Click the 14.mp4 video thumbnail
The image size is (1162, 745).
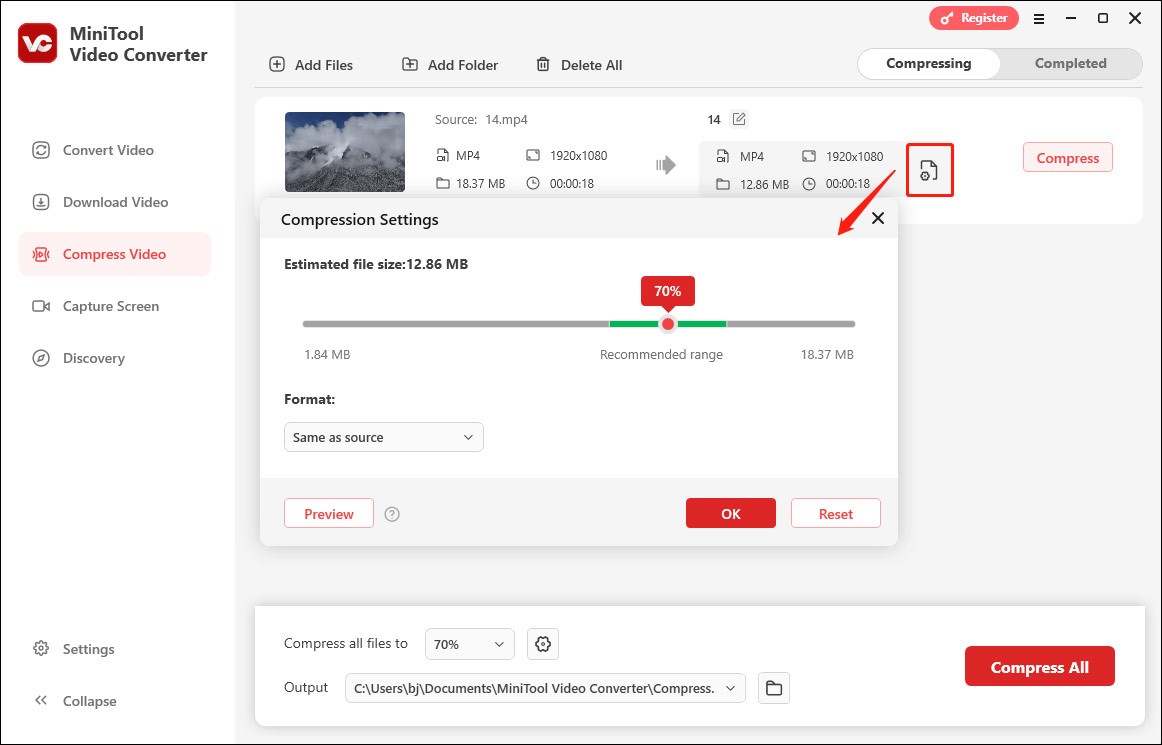(x=345, y=152)
